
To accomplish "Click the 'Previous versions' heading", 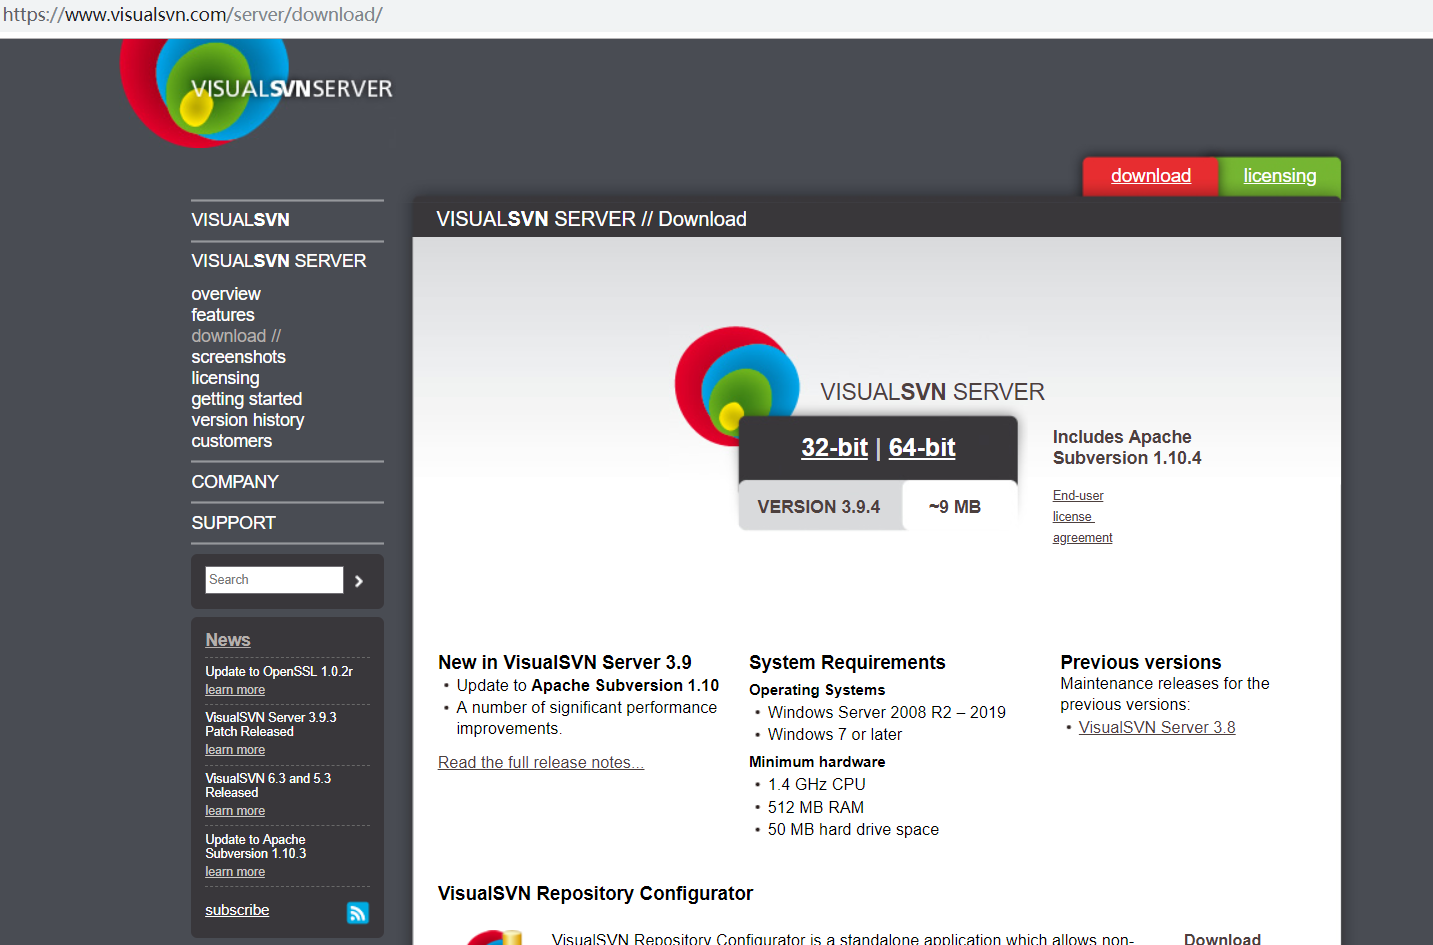I will coord(1141,663).
